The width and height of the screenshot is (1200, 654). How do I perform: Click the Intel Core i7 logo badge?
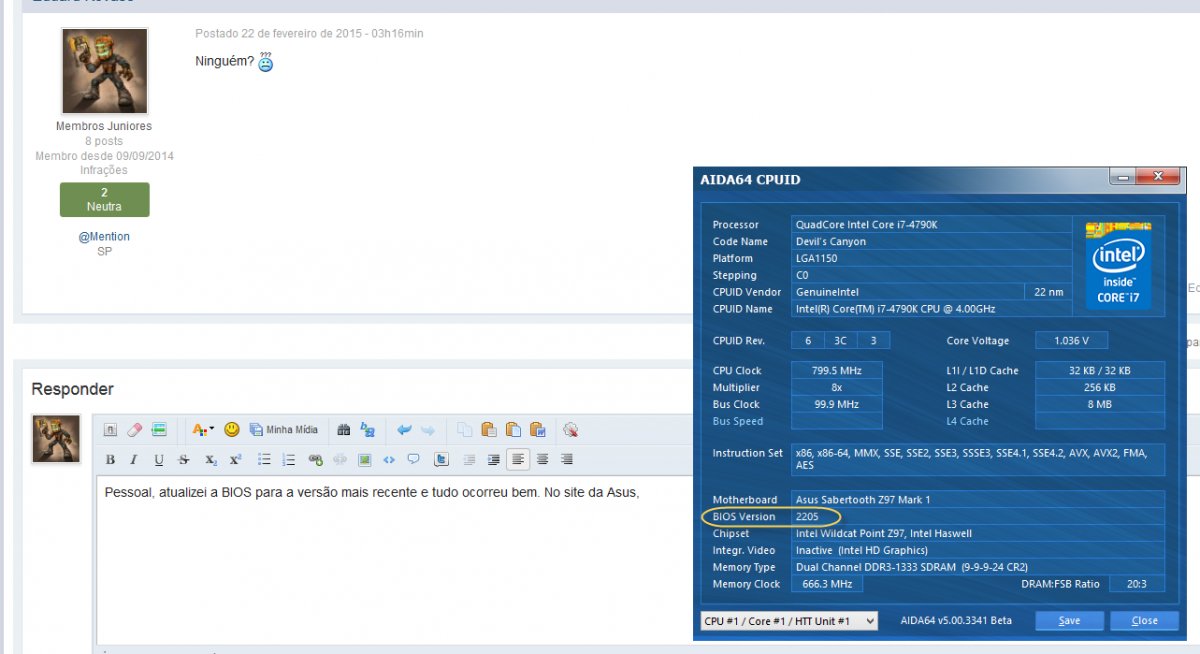point(1118,264)
